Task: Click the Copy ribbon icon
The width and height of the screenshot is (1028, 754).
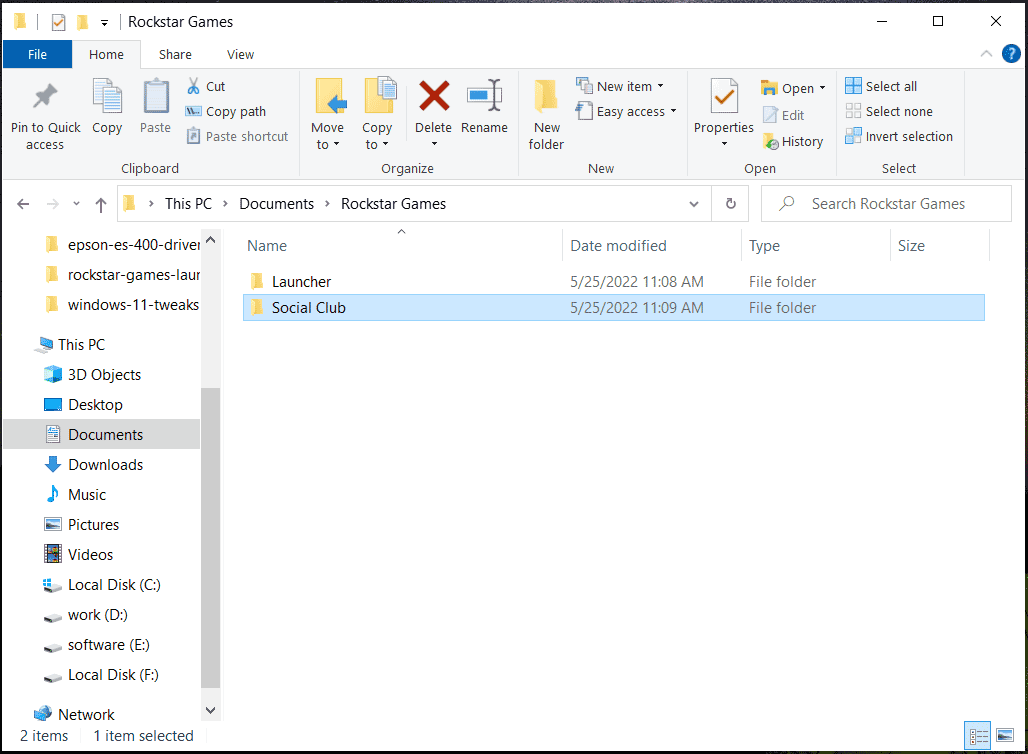Action: 107,96
